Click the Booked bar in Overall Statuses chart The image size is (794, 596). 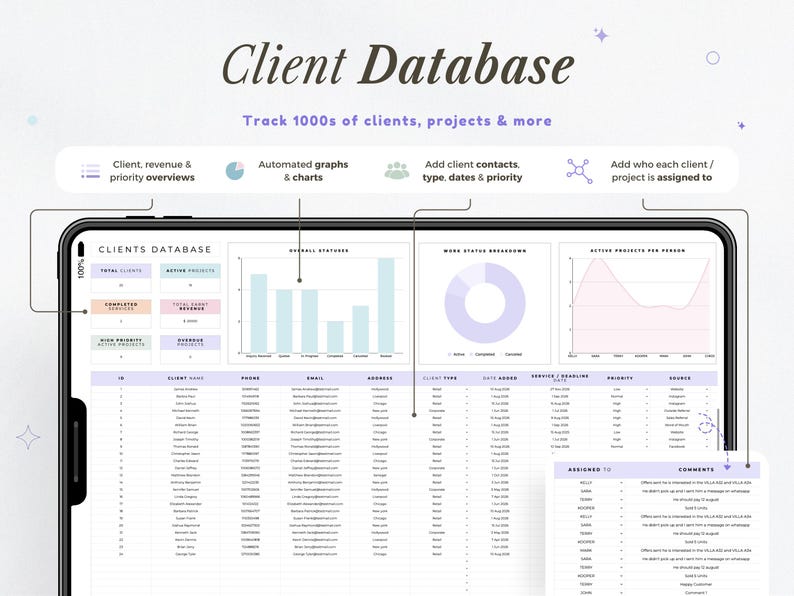pos(386,305)
